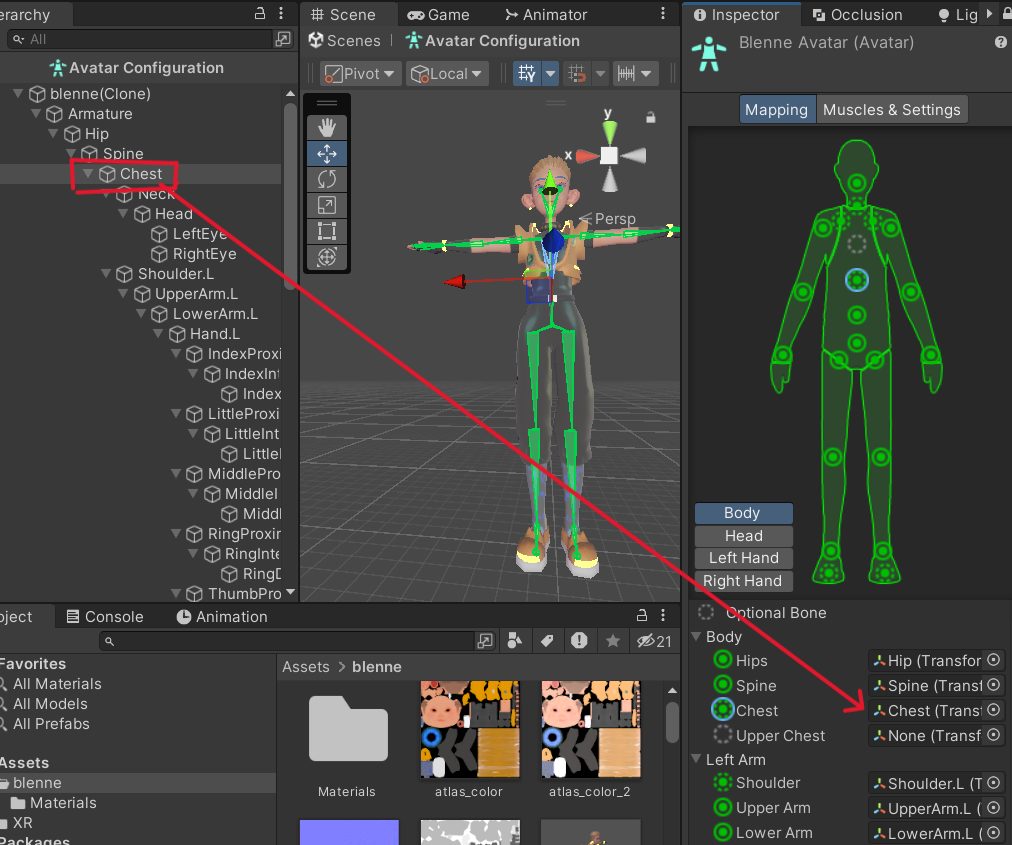Click the Favorites star icon in Project

(613, 641)
